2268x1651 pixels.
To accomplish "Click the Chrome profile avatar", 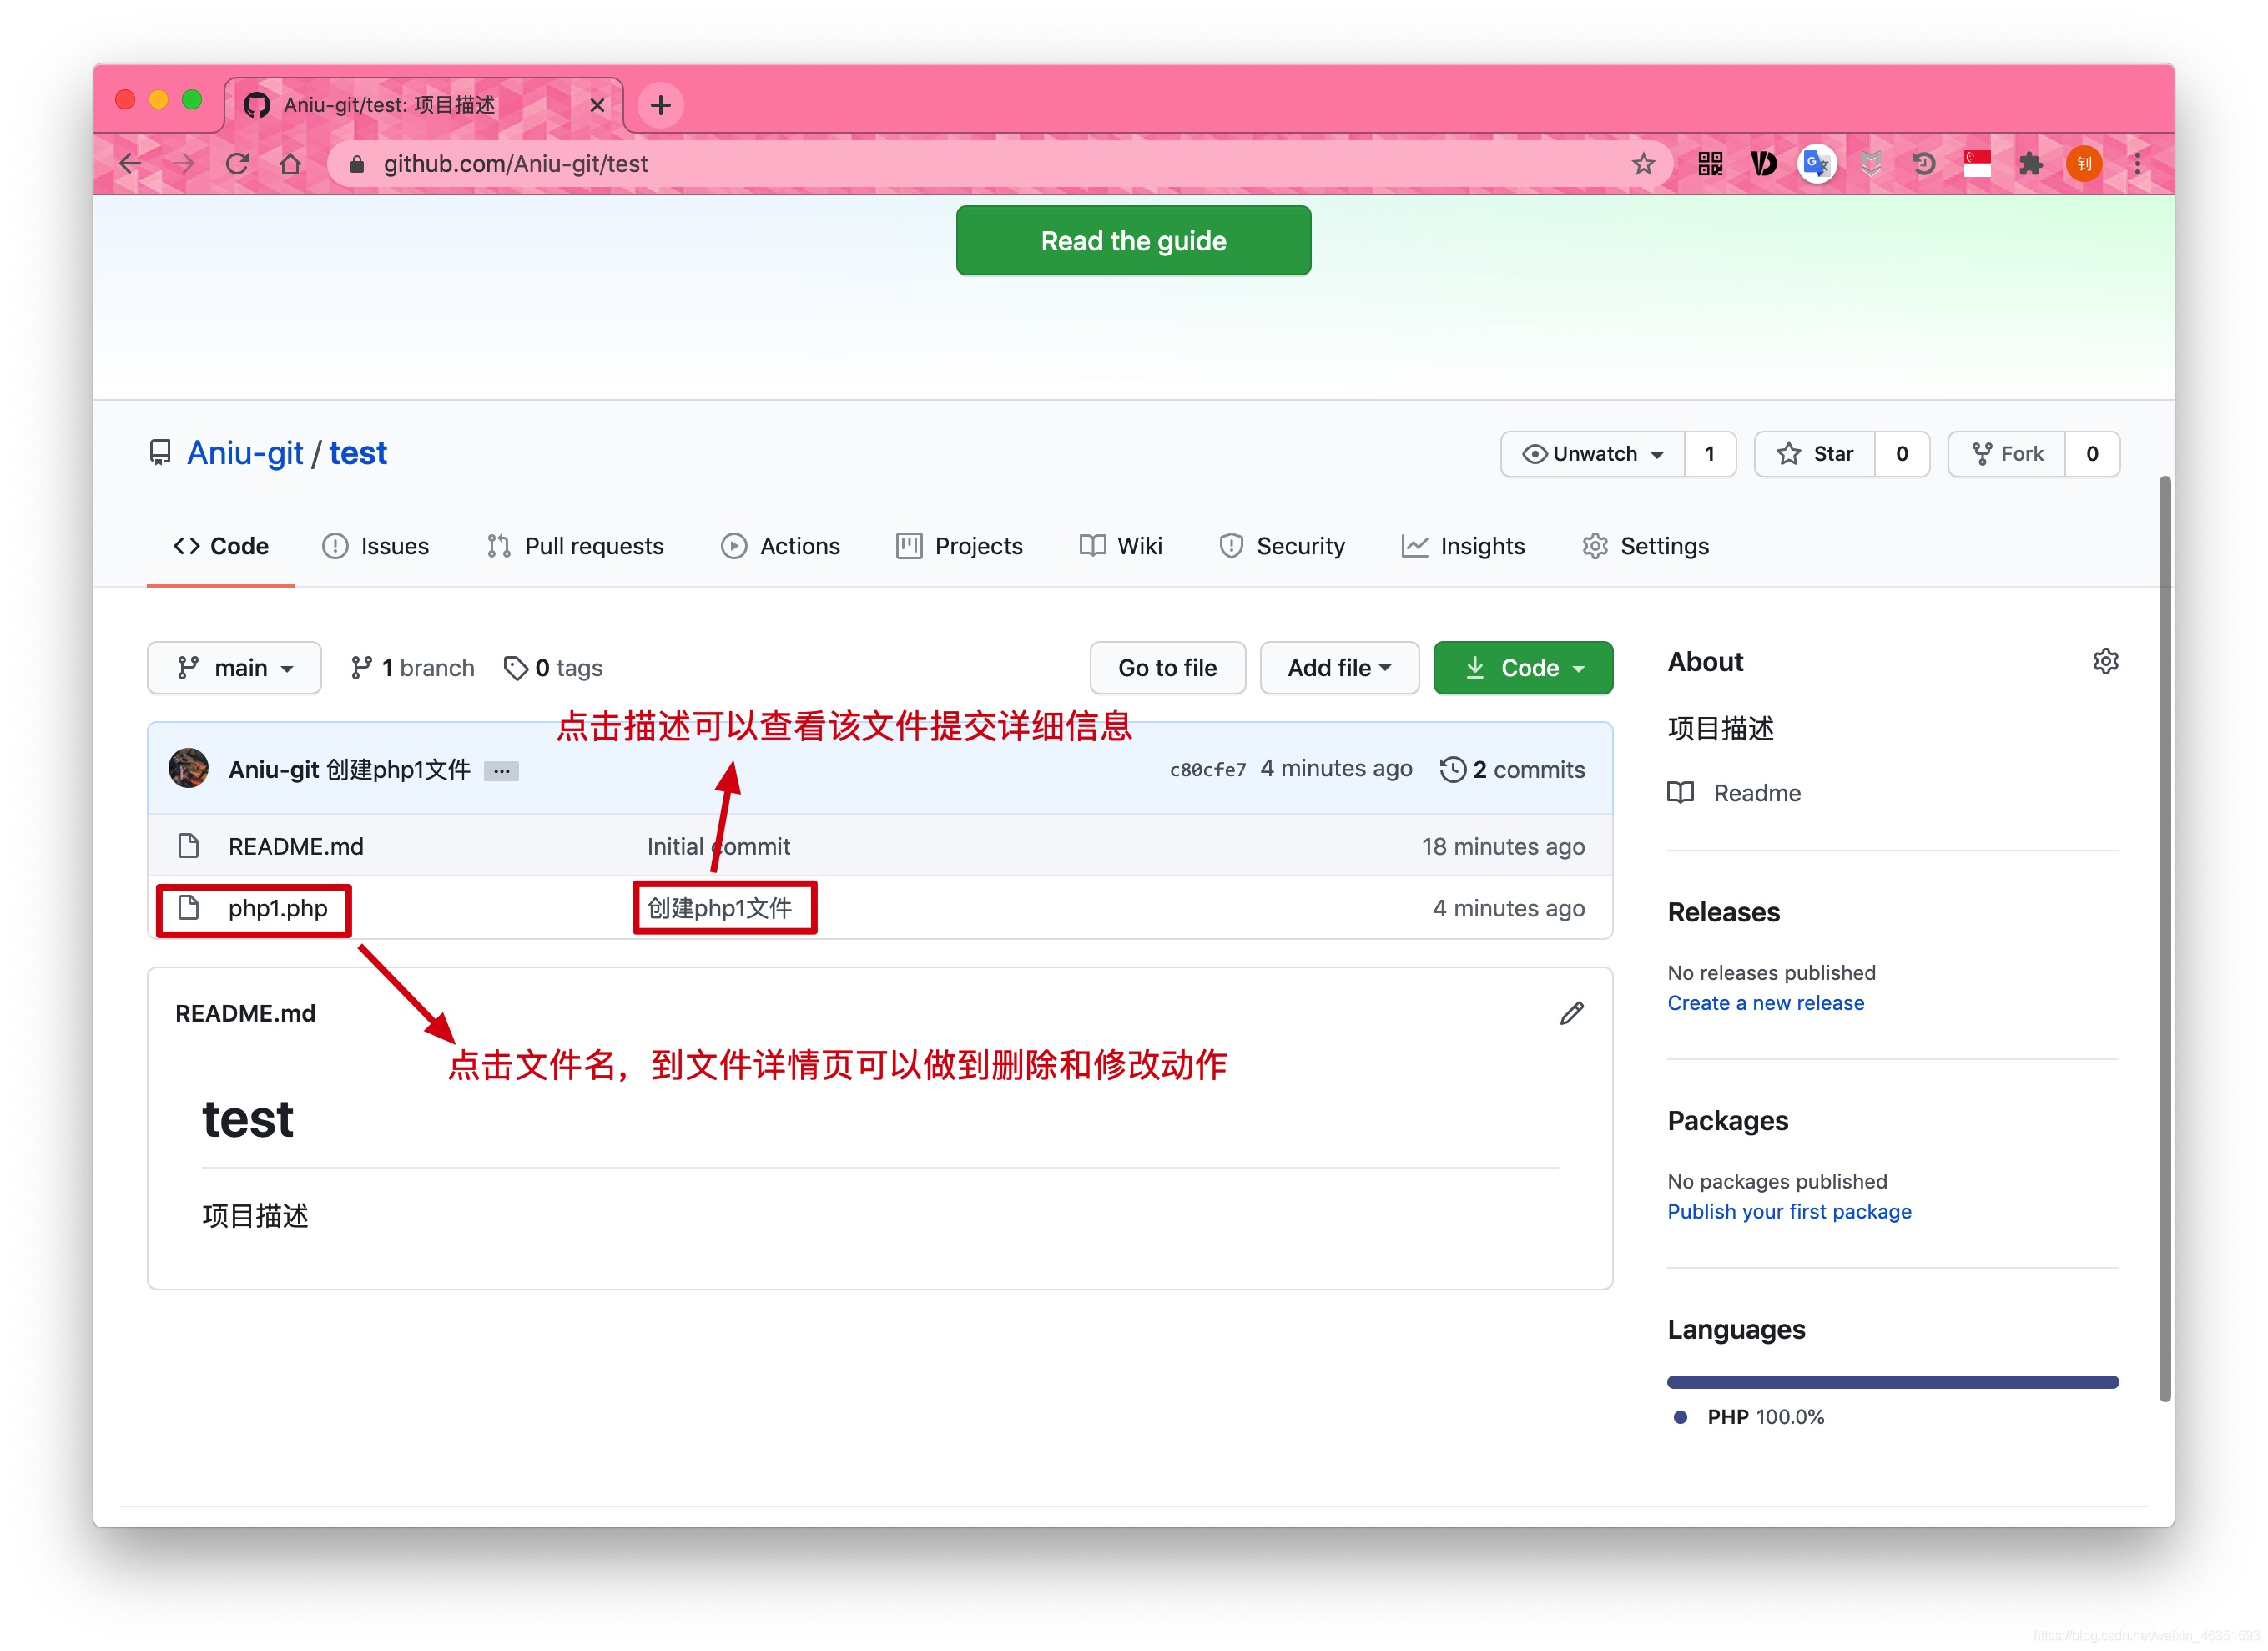I will [2084, 164].
